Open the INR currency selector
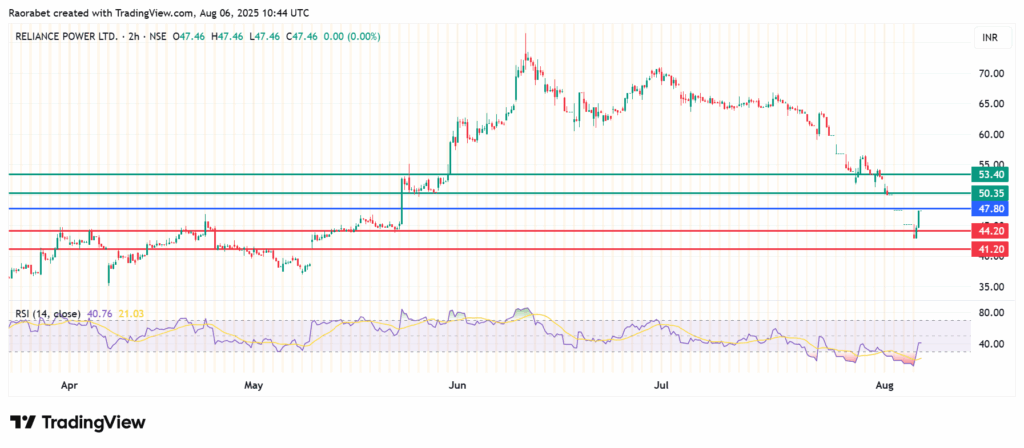 986,38
